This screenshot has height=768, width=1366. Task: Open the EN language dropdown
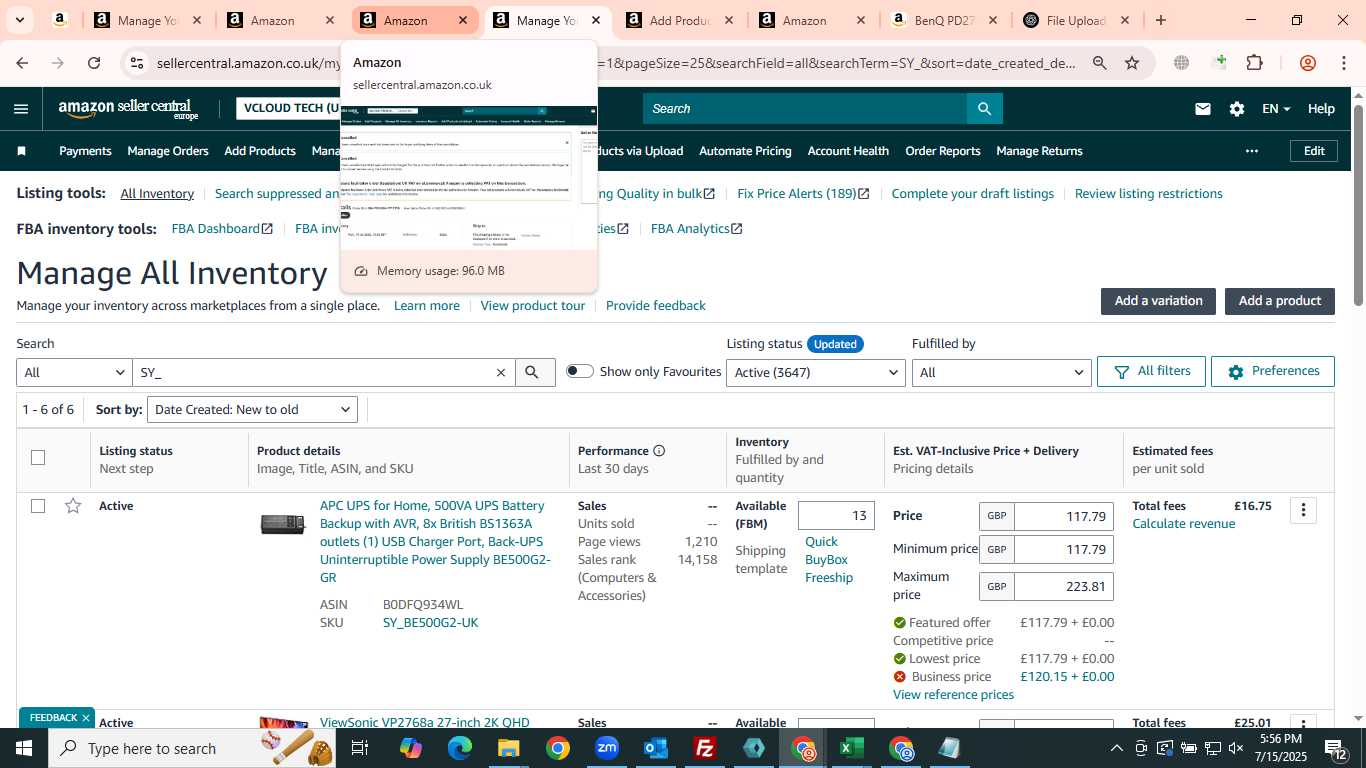(x=1276, y=109)
